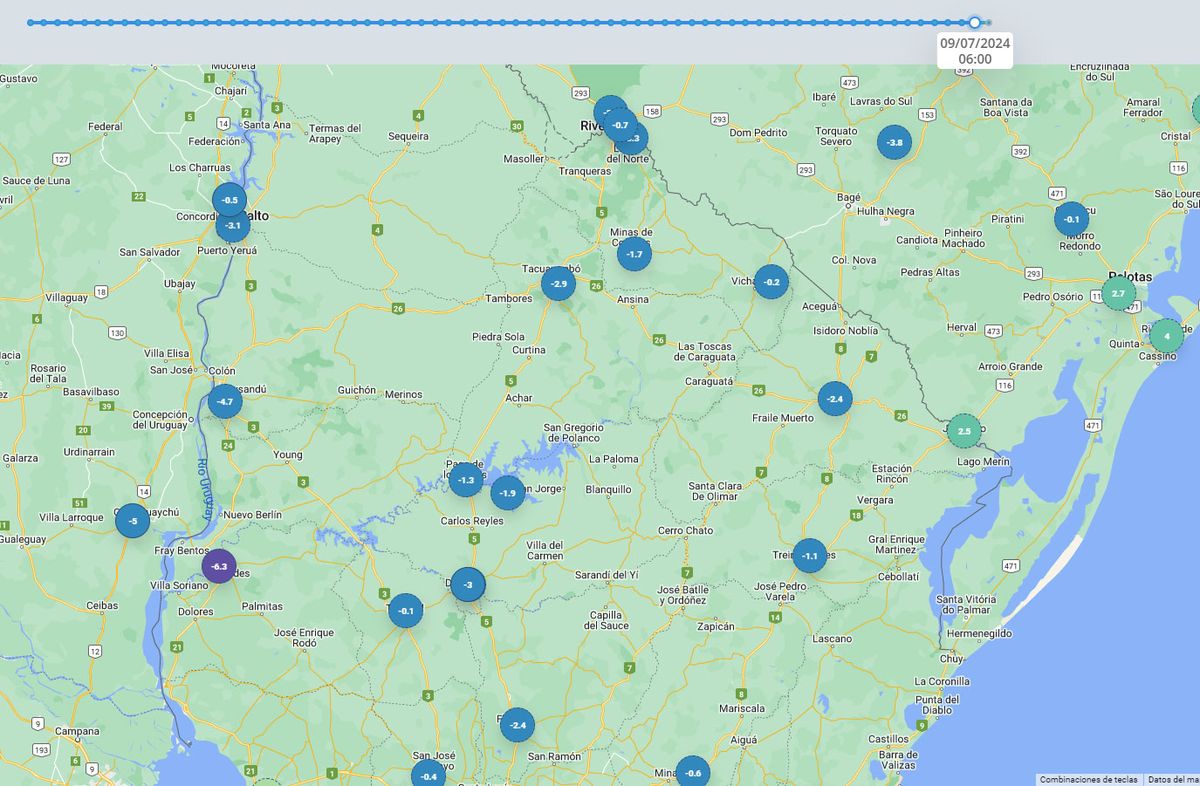The width and height of the screenshot is (1200, 786).
Task: Jump to the first point on the timeline
Action: tap(30, 22)
